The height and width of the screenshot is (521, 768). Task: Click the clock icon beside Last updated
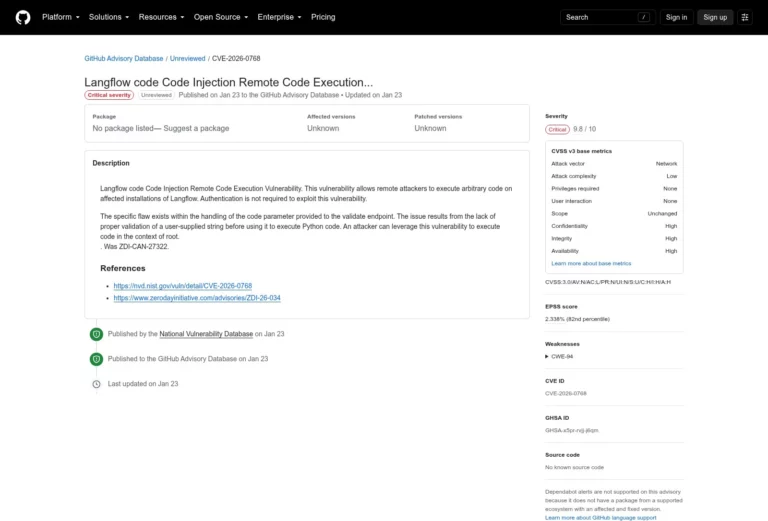[96, 384]
